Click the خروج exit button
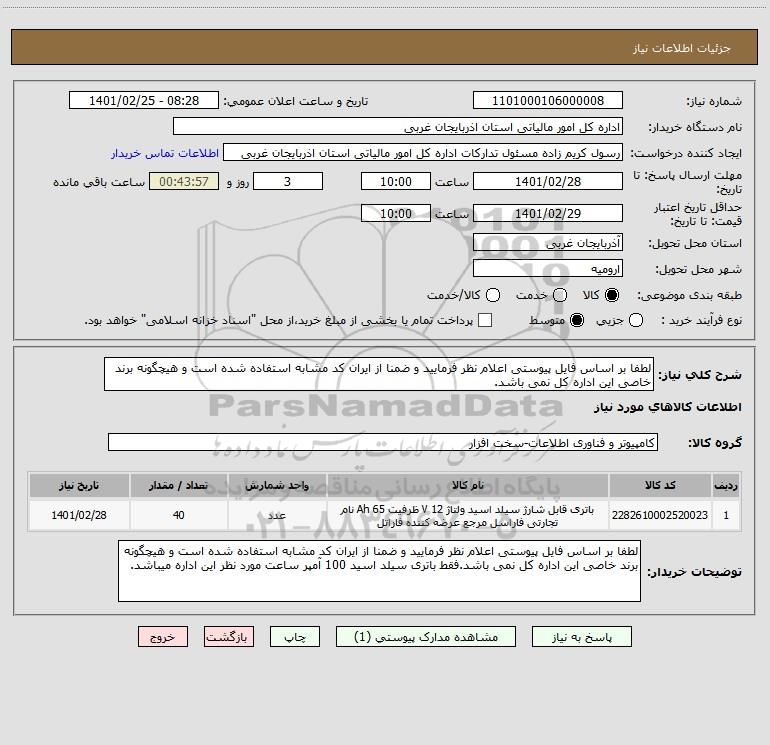The image size is (770, 745). 163,637
